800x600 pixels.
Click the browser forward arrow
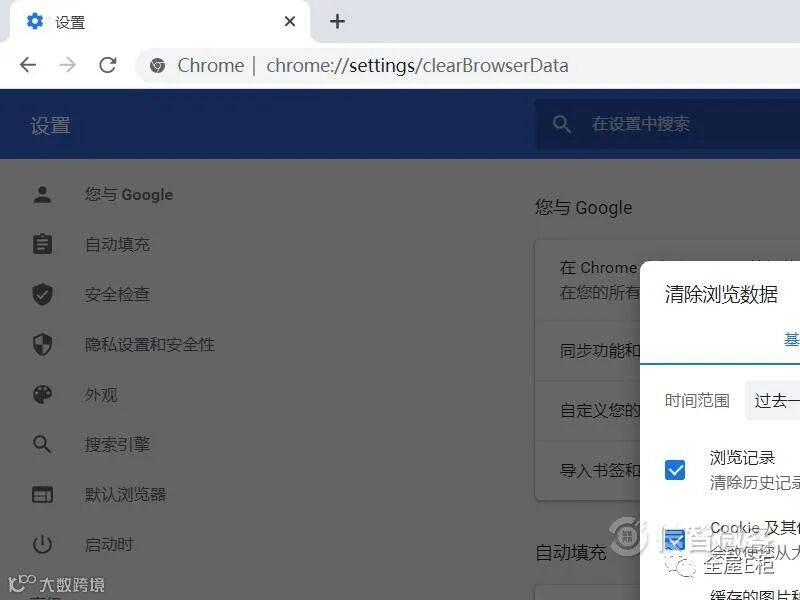coord(67,65)
